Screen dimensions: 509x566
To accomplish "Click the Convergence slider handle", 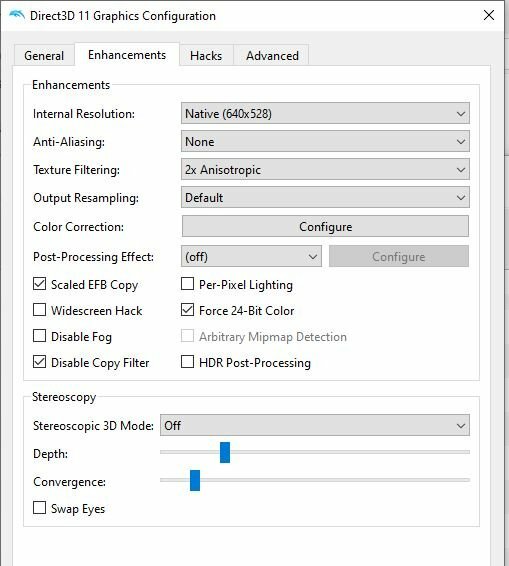I will point(195,480).
